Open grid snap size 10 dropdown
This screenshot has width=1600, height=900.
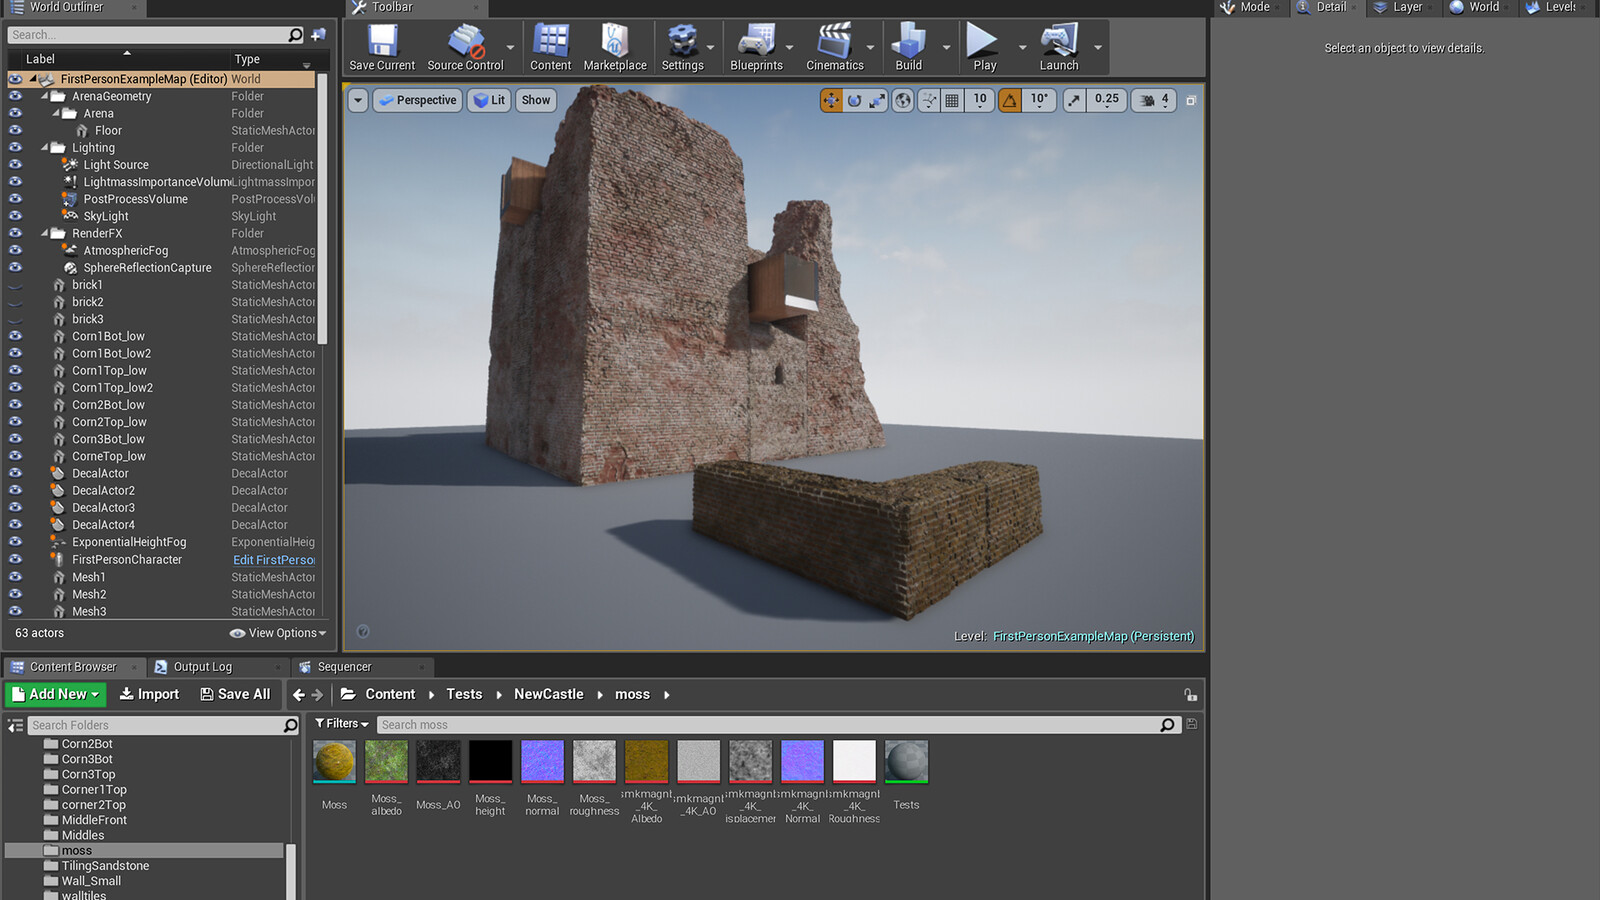980,100
